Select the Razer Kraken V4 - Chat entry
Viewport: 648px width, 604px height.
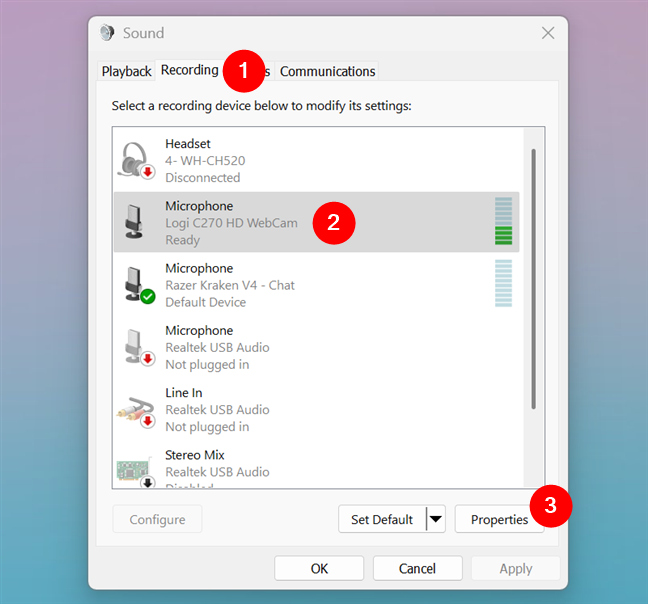pos(316,285)
